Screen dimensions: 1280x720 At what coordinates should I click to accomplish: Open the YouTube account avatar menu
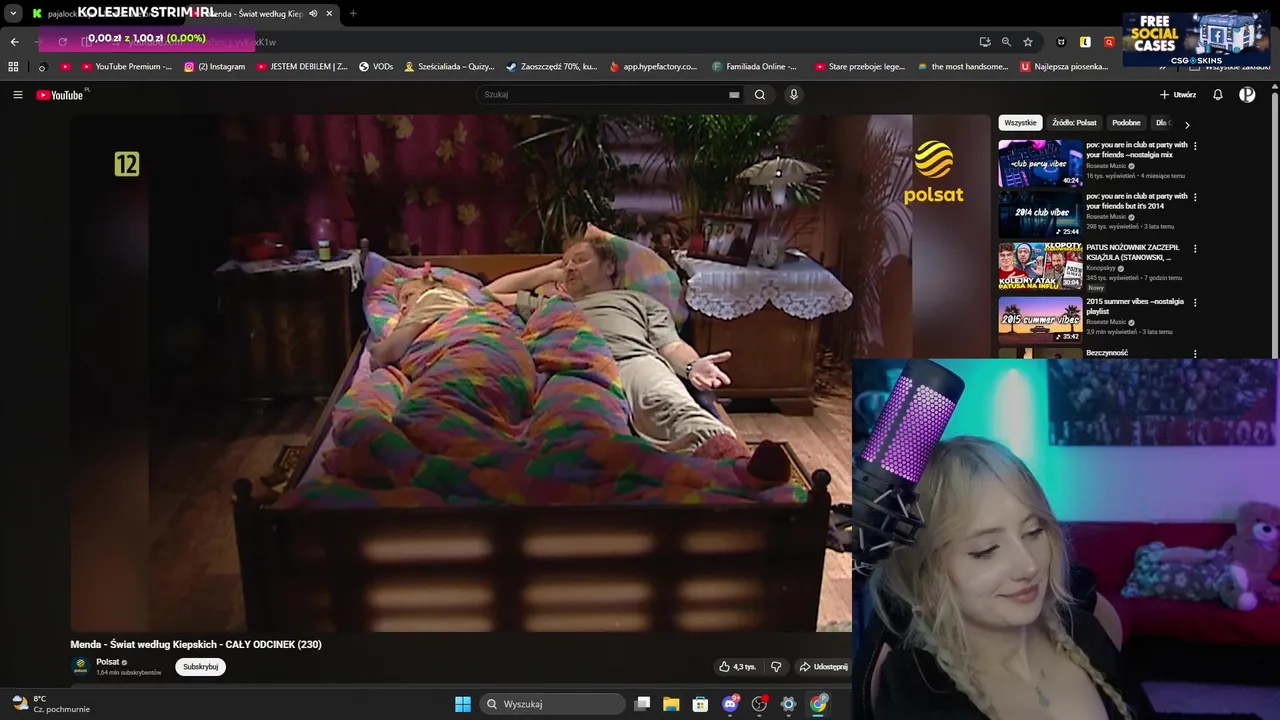[1247, 95]
